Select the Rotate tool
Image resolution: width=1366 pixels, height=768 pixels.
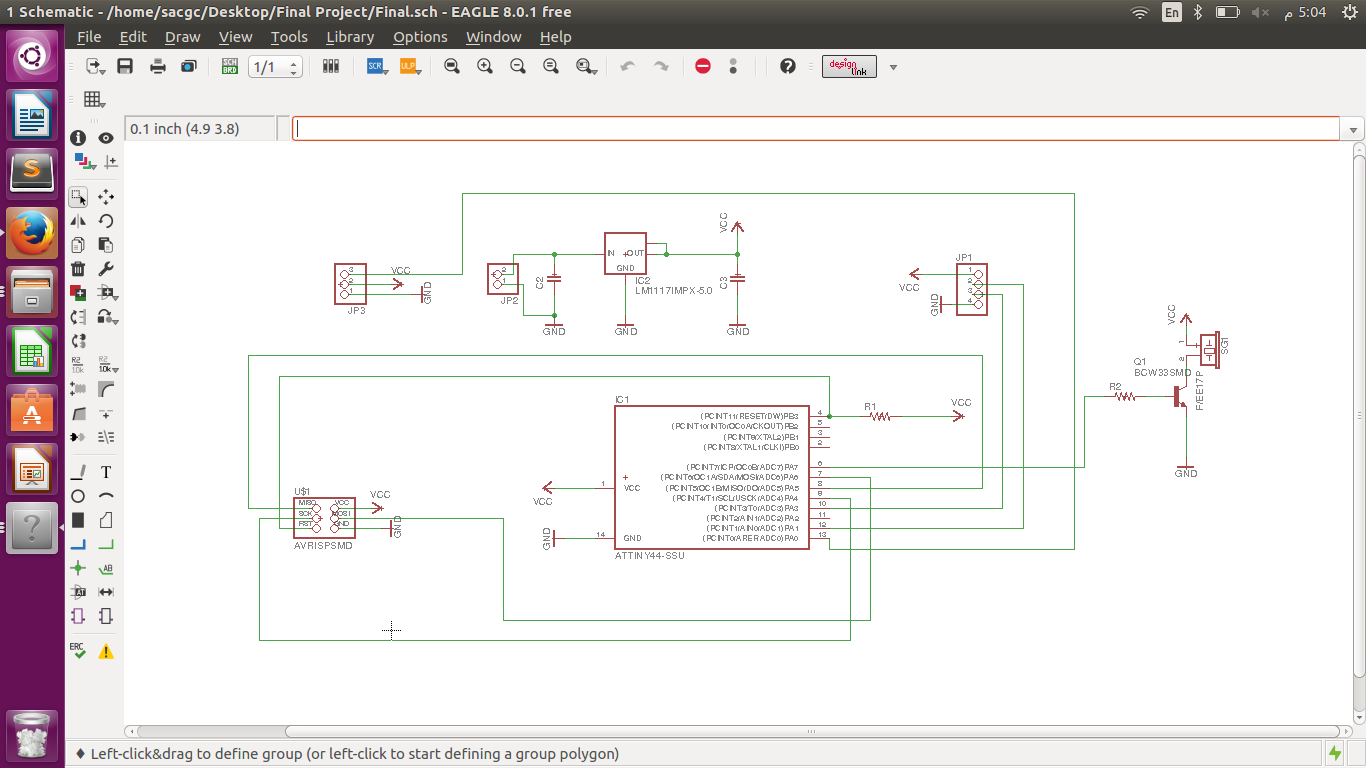tap(106, 221)
